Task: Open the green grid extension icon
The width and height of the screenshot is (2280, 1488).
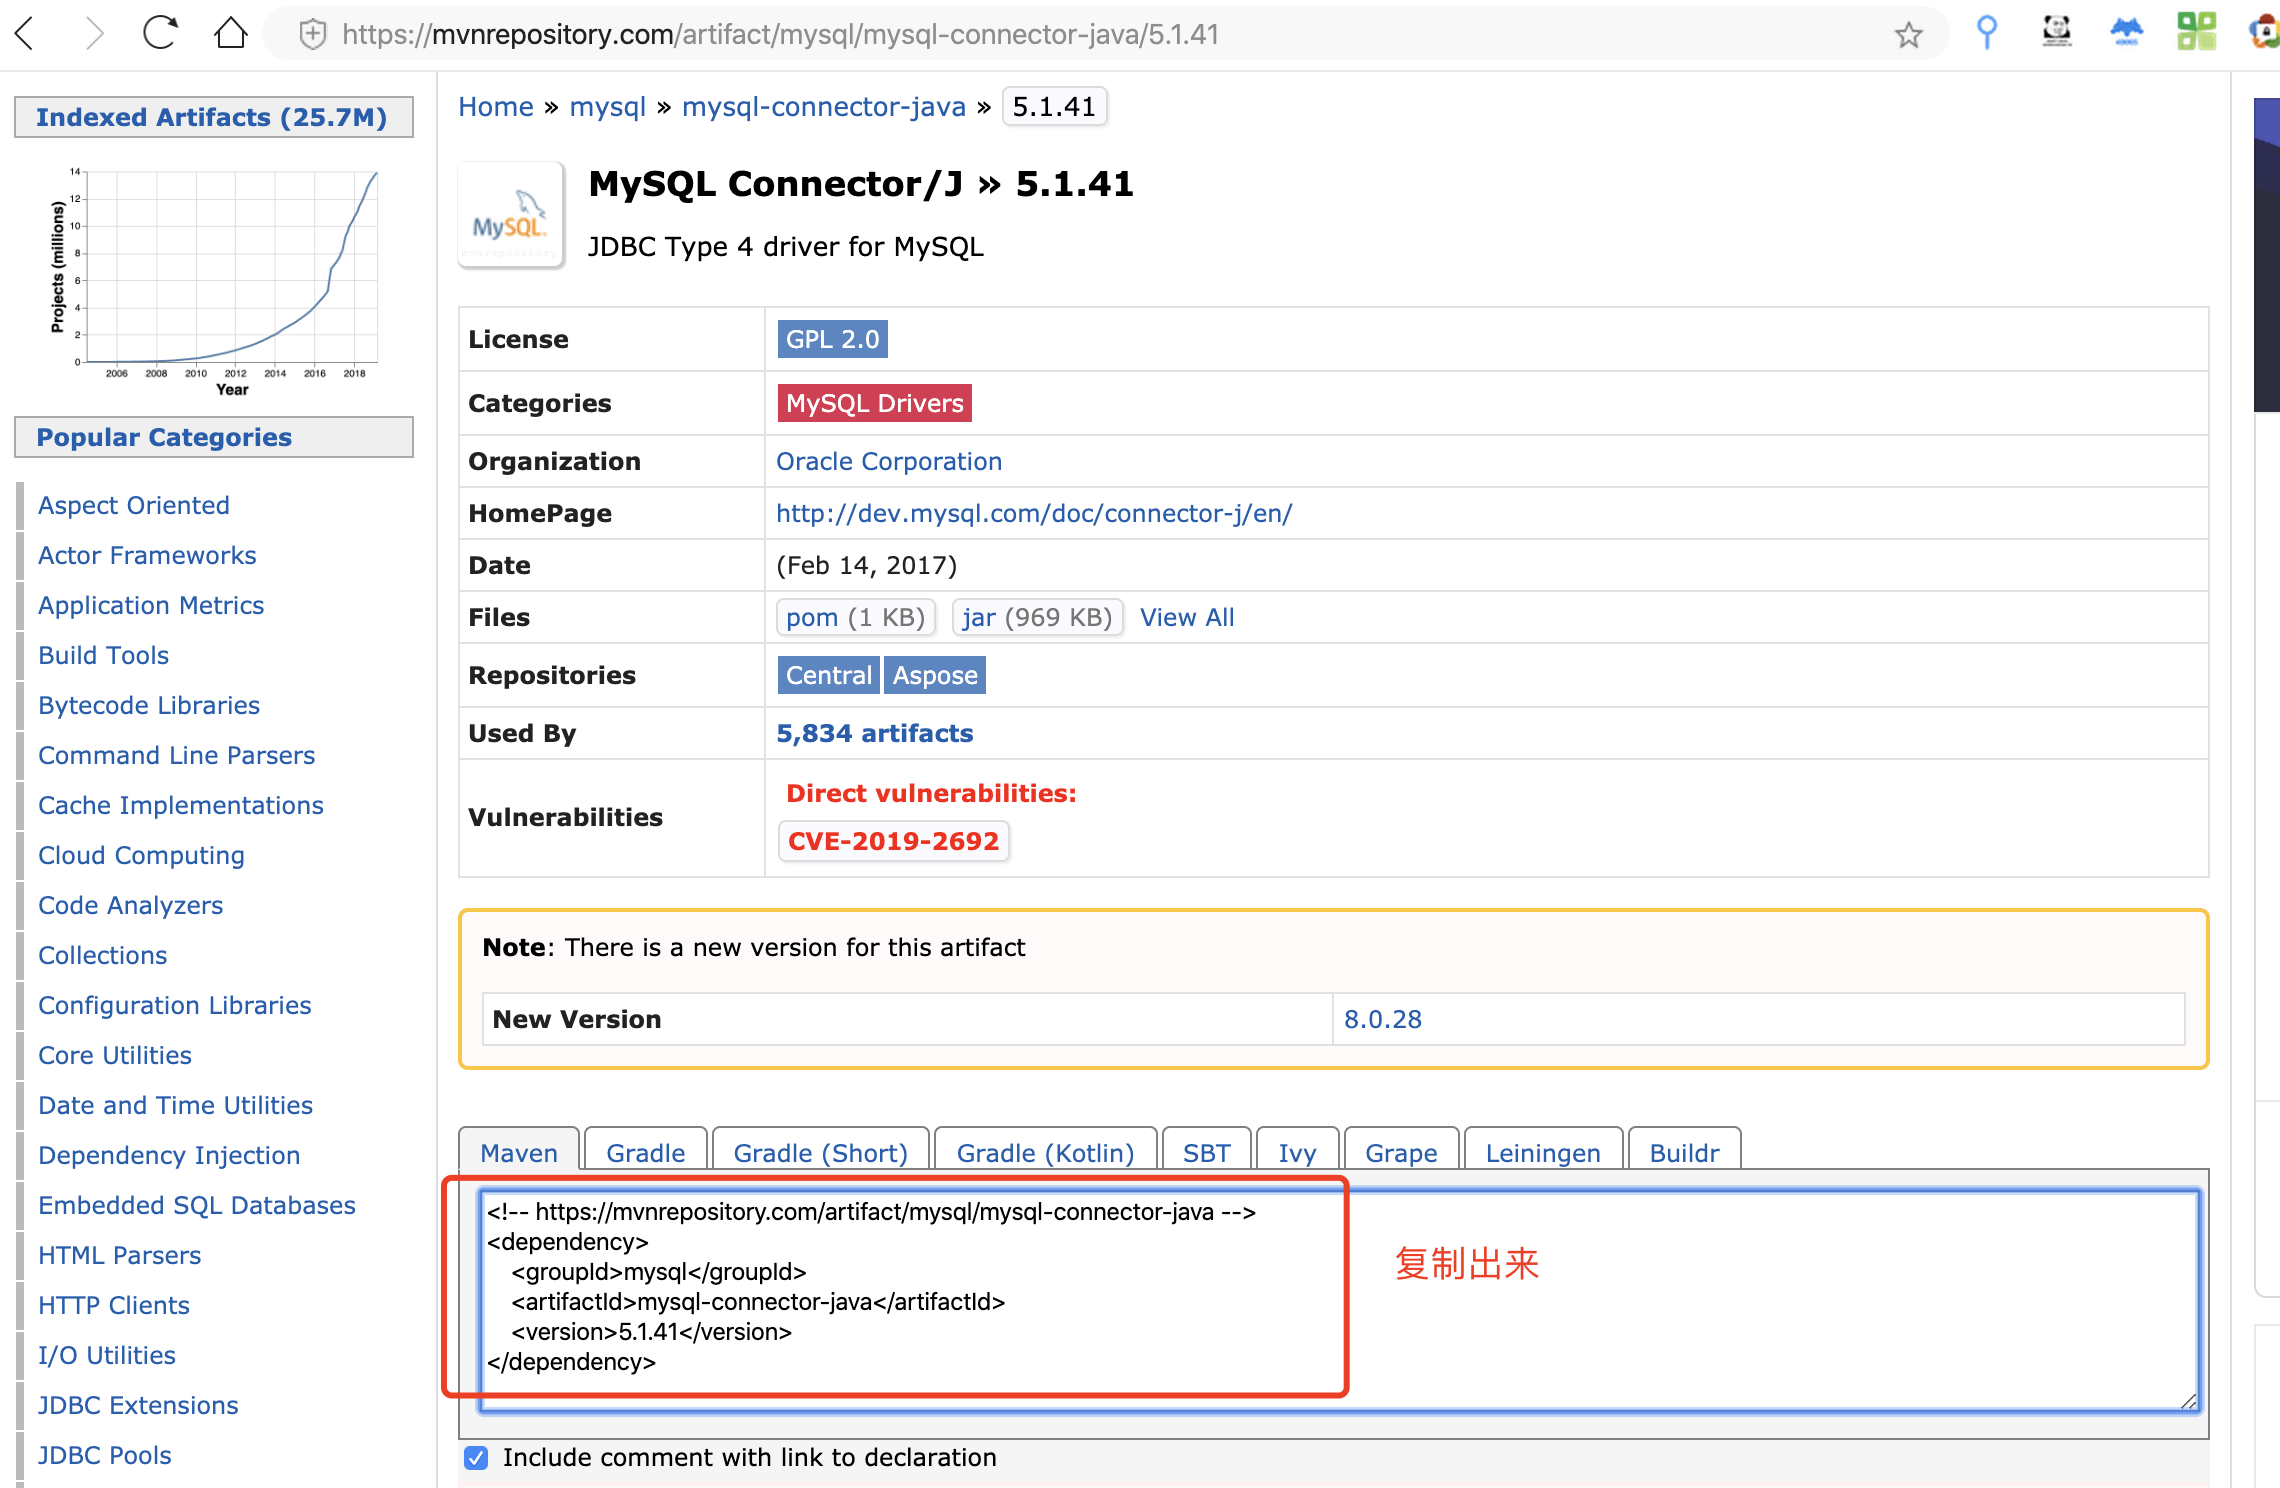Action: point(2196,32)
